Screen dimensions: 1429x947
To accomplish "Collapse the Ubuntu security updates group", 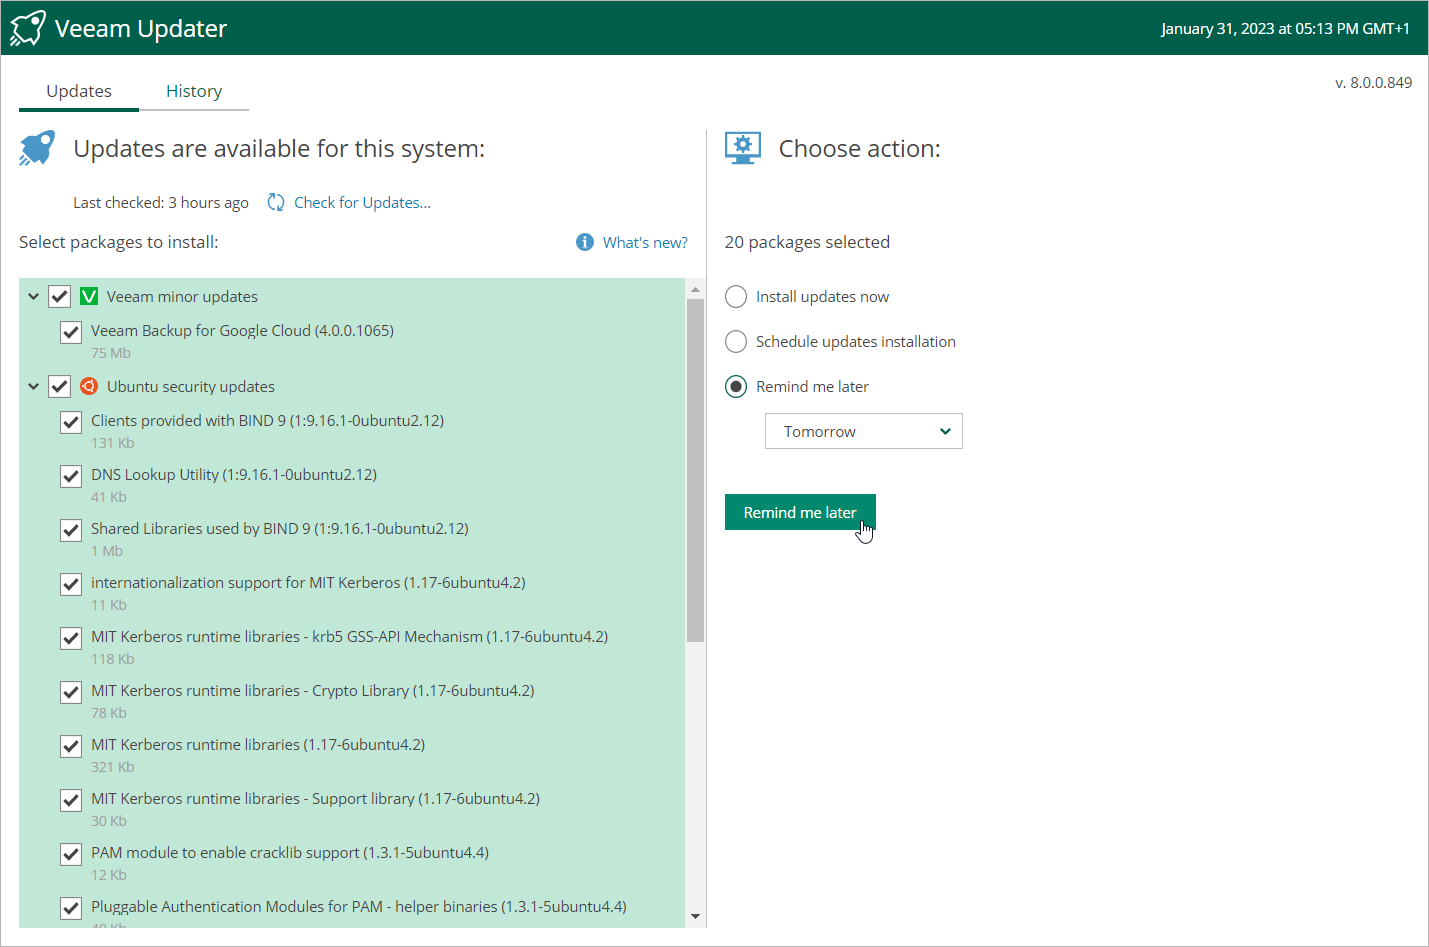I will 34,386.
